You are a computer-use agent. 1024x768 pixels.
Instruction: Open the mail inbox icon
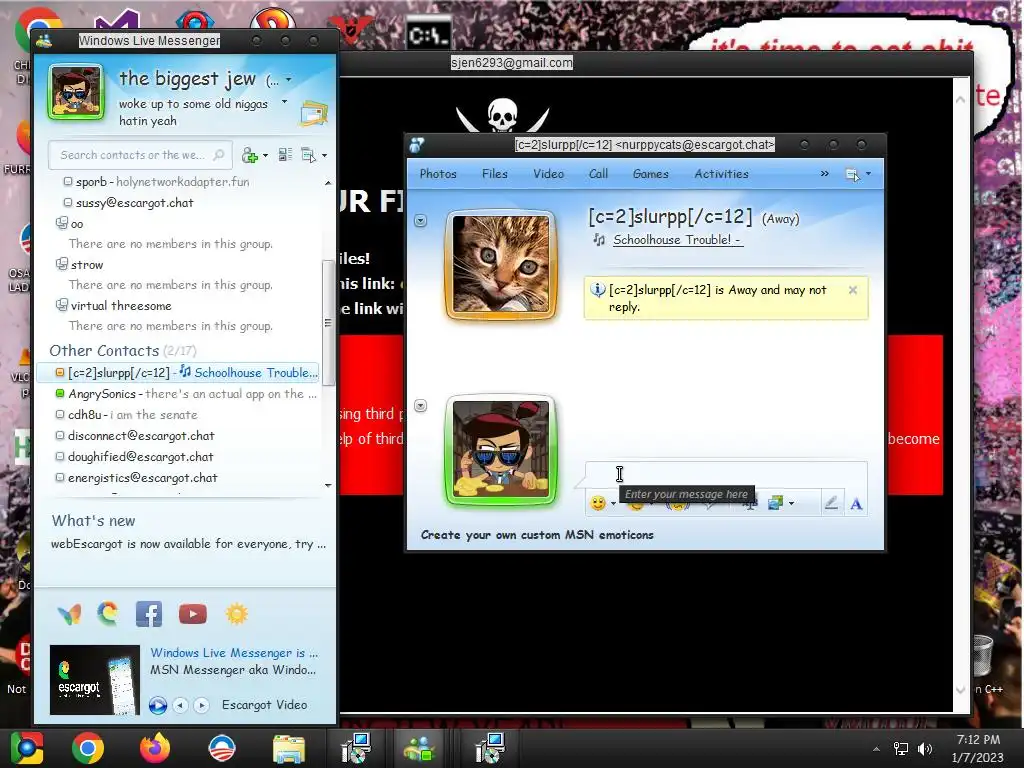click(314, 114)
